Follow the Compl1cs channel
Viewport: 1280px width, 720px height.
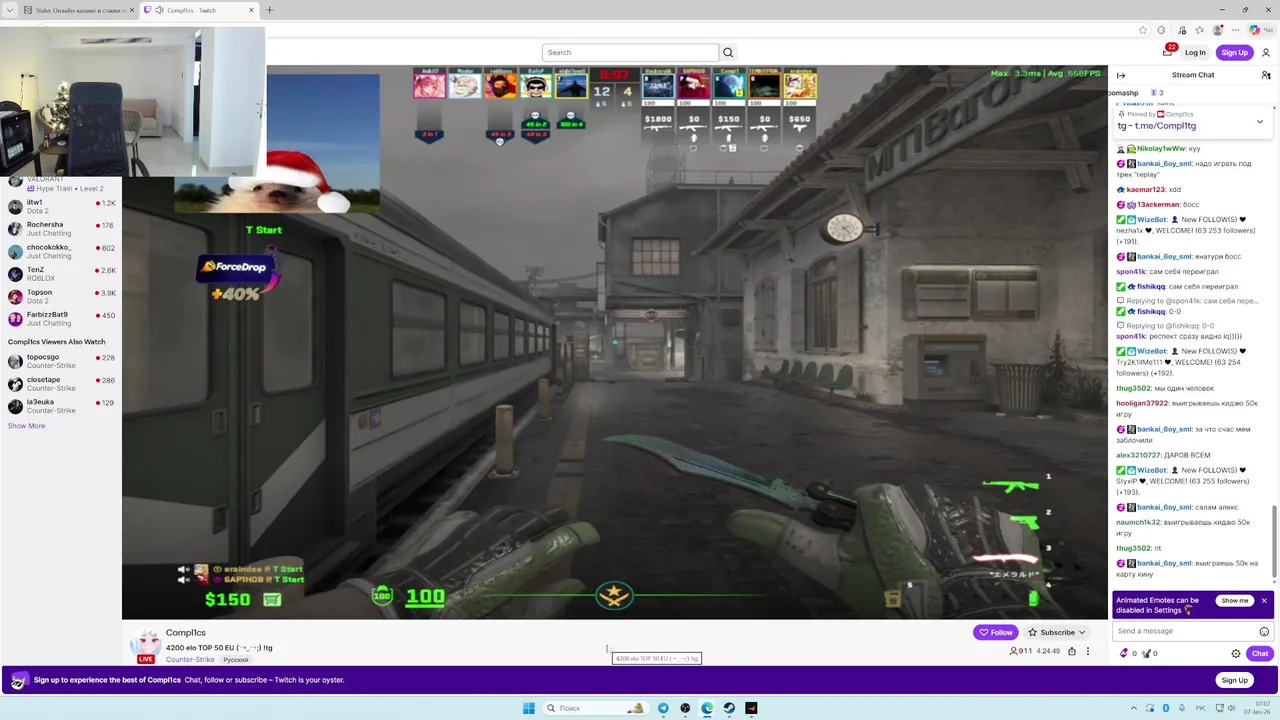click(995, 632)
